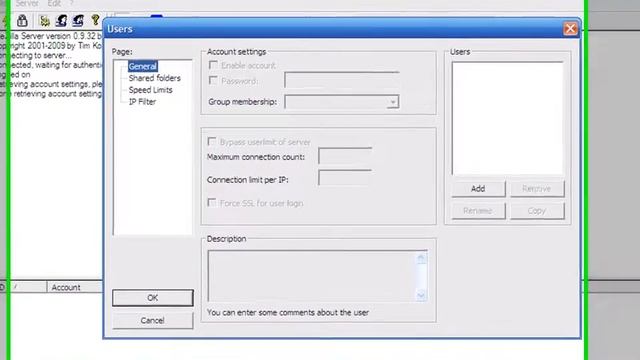Click Maximum connection count field

[345, 157]
